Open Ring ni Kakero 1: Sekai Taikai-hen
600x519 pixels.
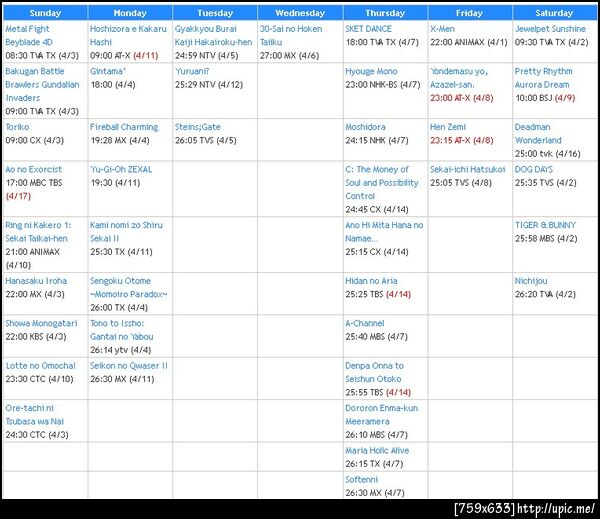click(38, 232)
